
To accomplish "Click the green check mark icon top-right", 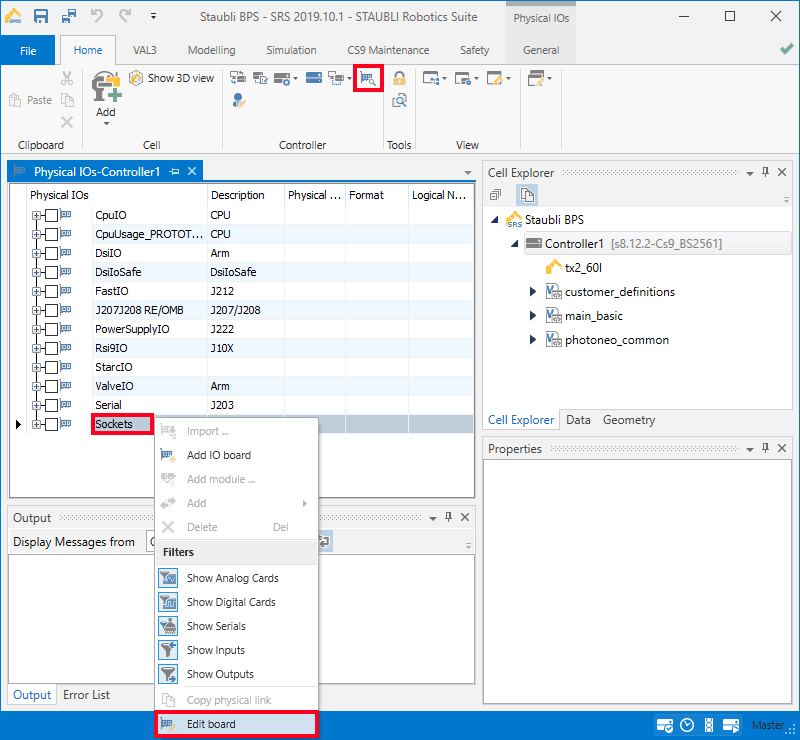I will 786,49.
